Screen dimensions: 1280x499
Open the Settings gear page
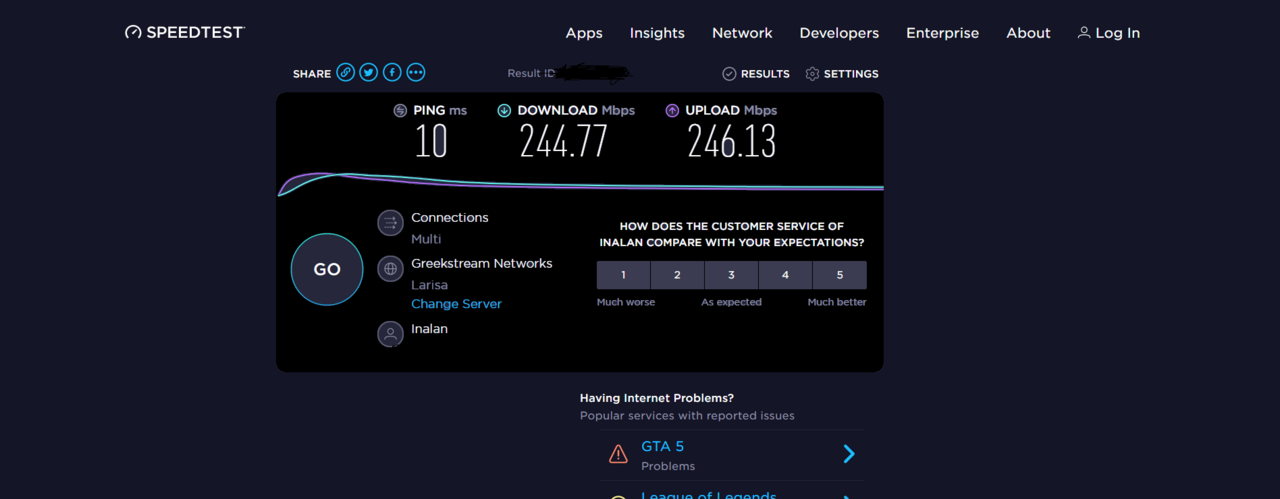[841, 74]
